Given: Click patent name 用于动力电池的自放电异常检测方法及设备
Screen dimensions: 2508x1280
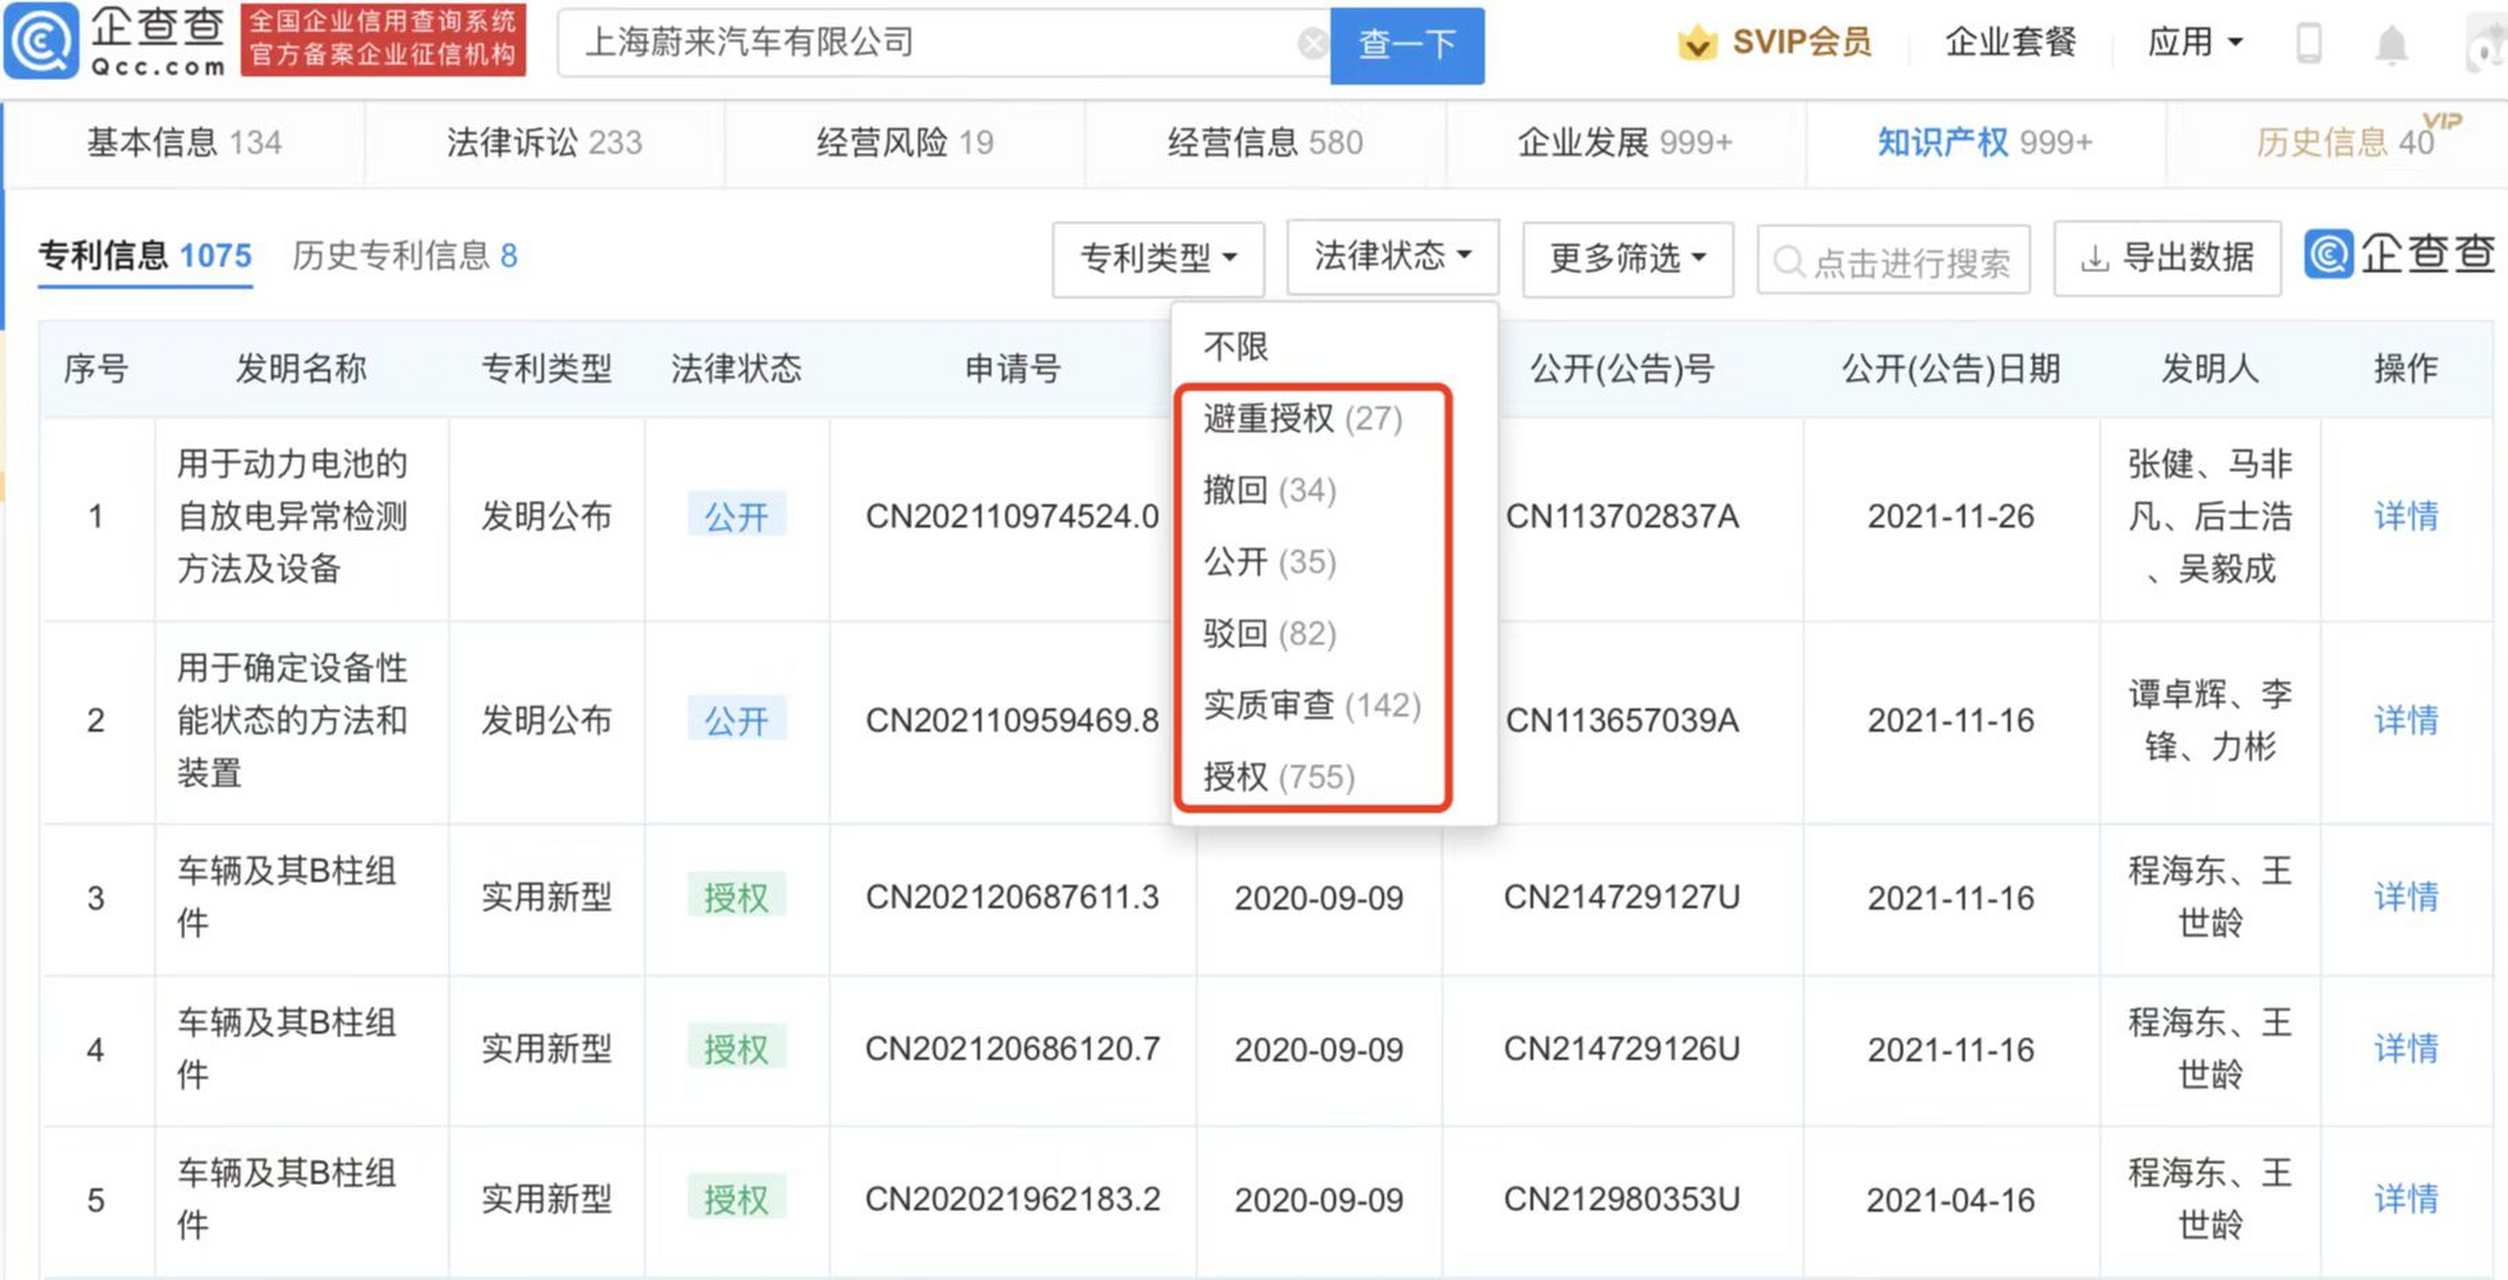Looking at the screenshot, I should [293, 516].
